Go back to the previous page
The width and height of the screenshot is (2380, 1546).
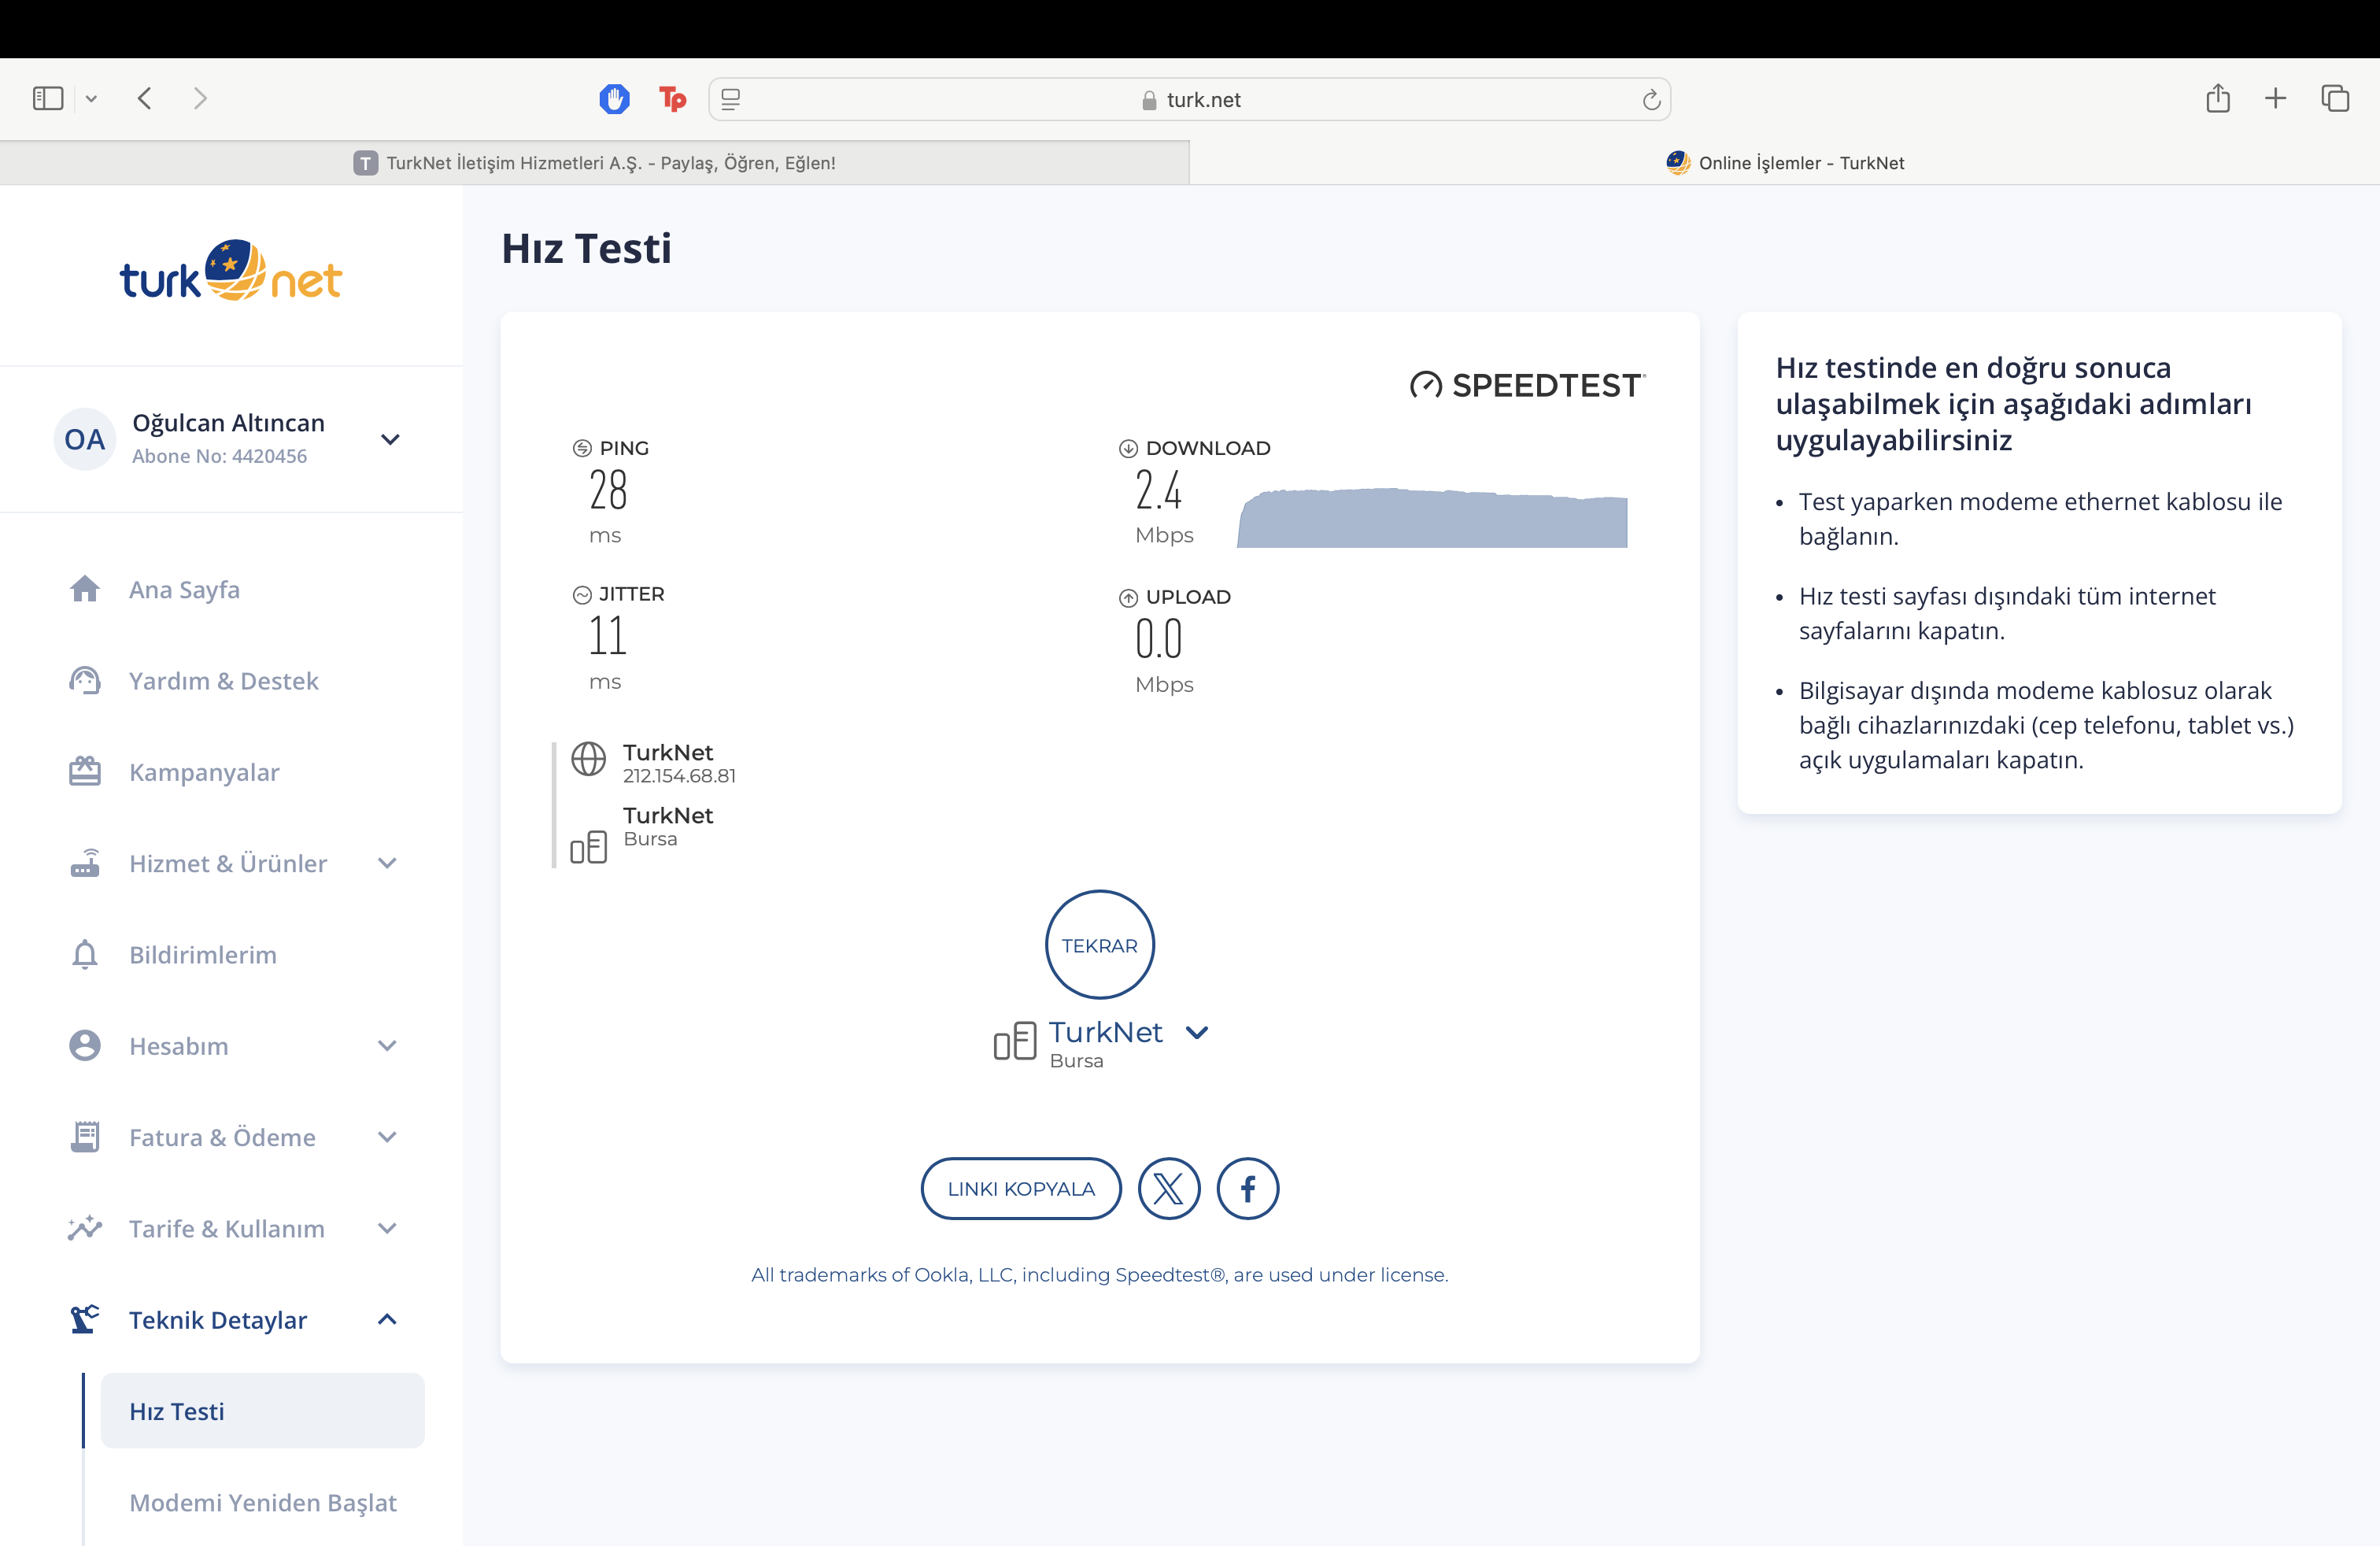[x=145, y=98]
